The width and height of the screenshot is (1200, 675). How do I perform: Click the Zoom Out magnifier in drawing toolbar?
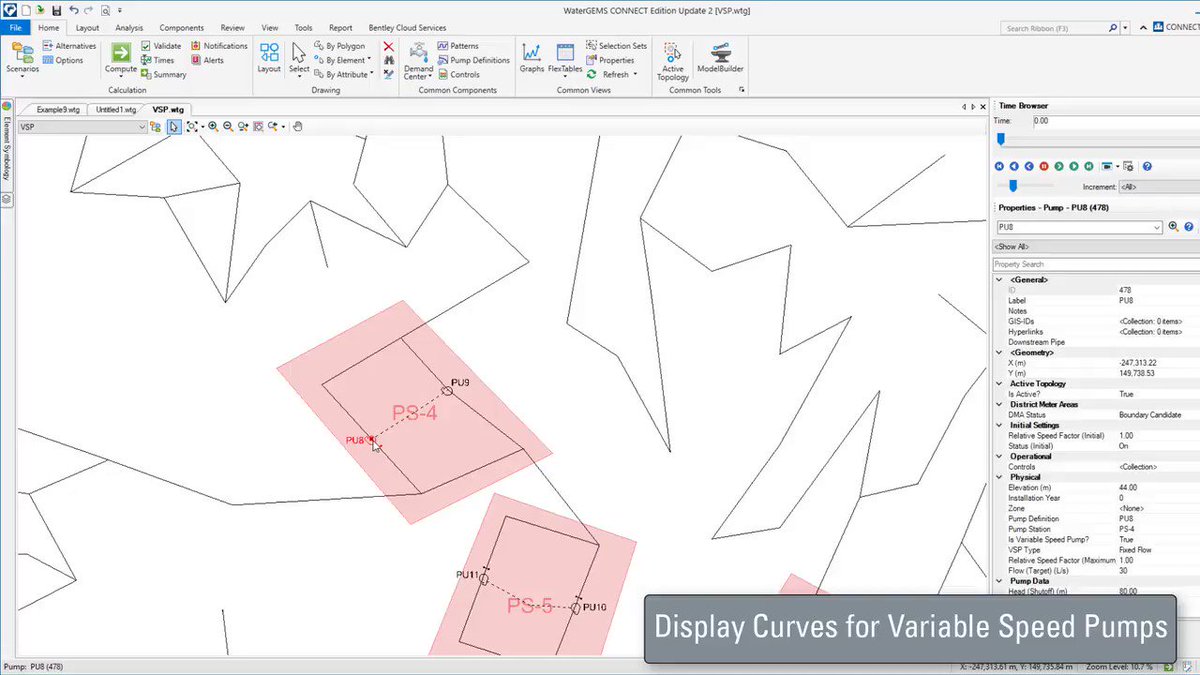point(228,127)
